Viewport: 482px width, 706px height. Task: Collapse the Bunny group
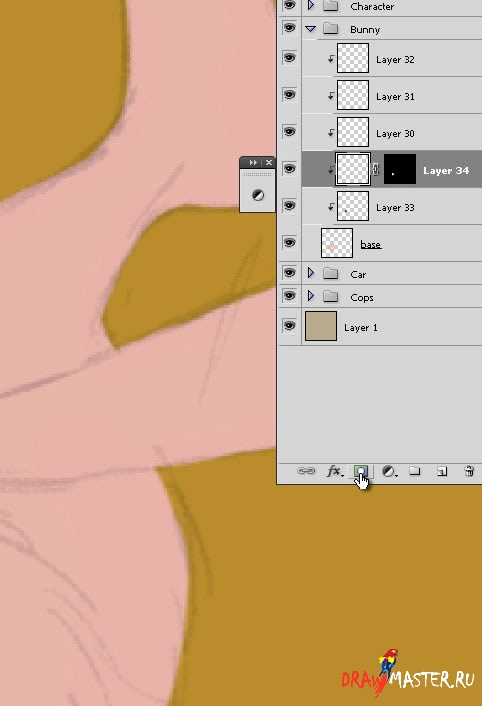coord(310,29)
